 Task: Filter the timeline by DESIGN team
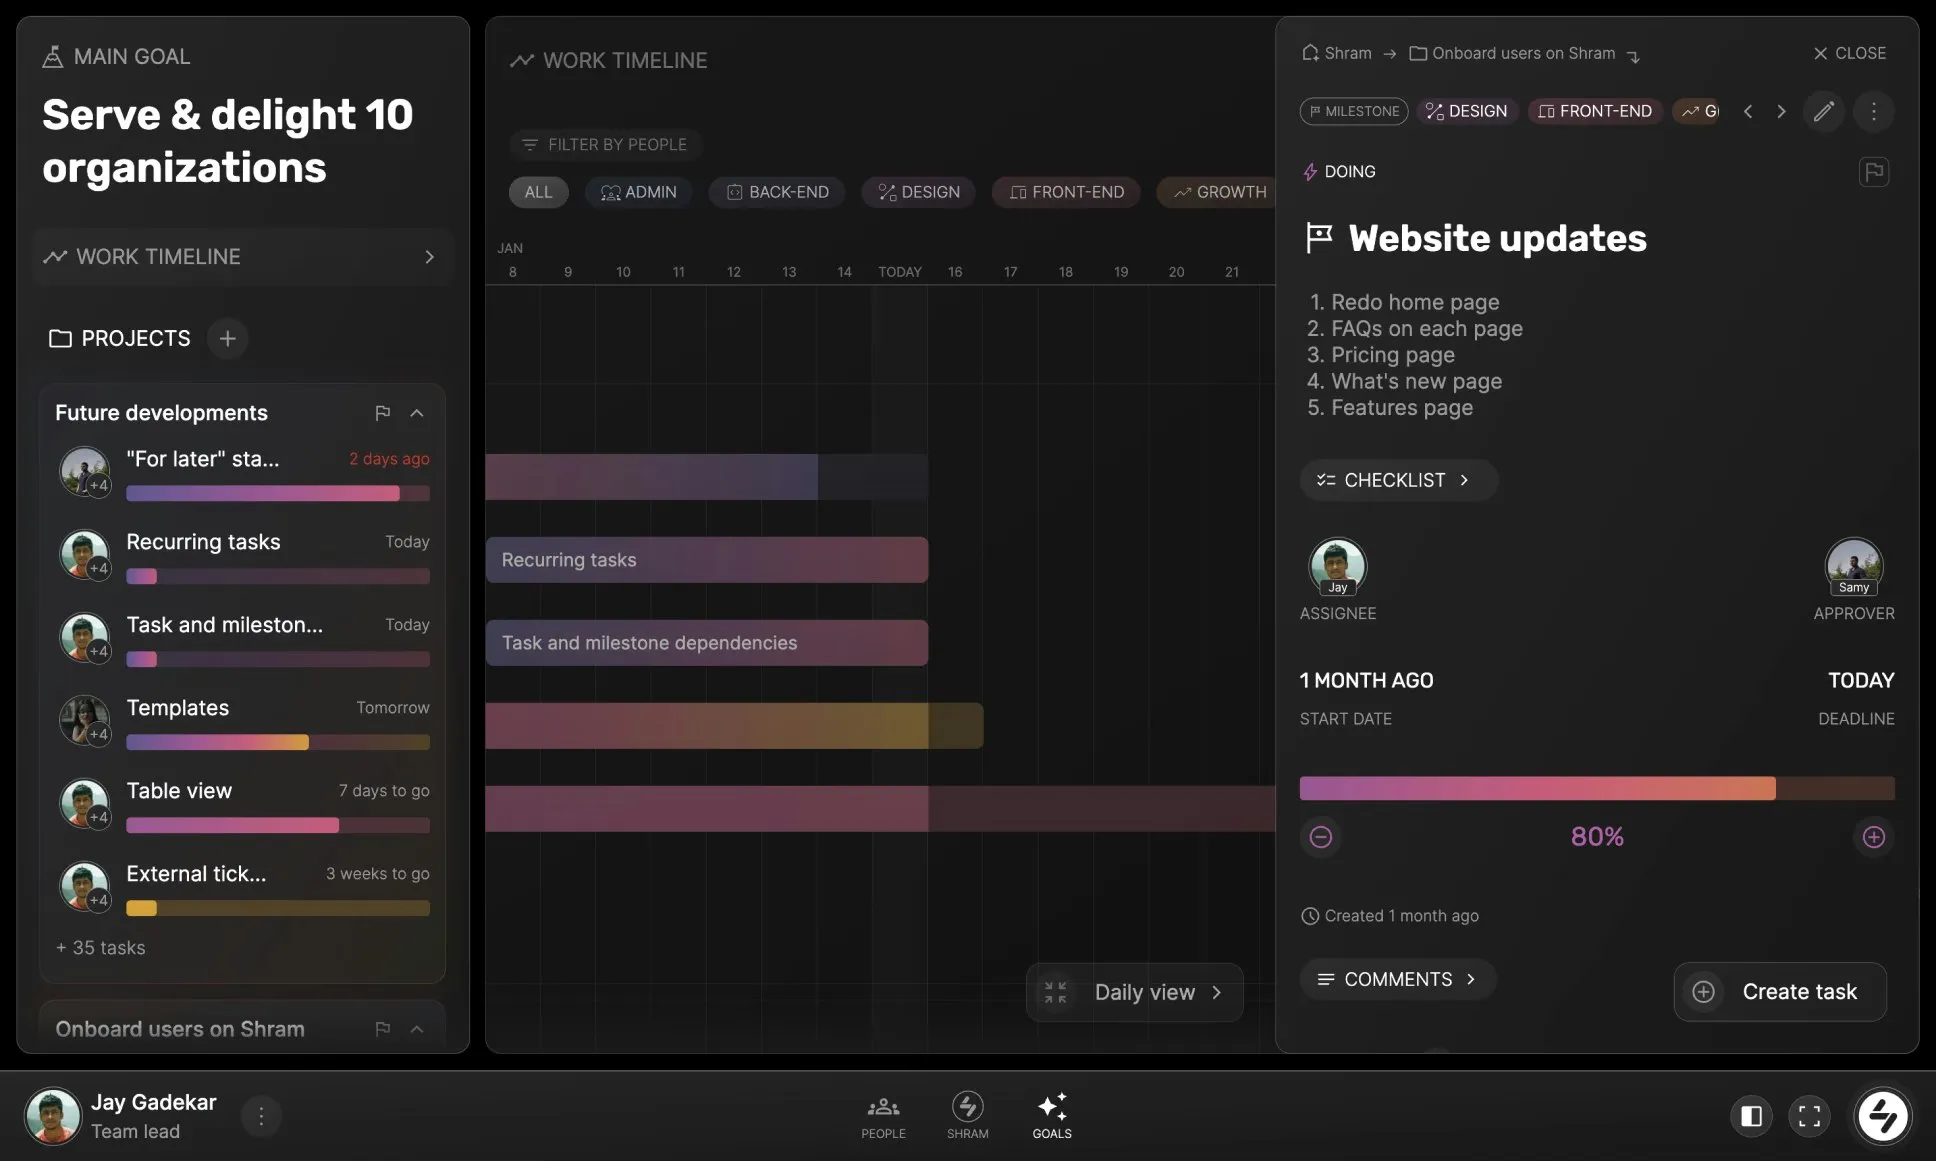click(x=918, y=192)
